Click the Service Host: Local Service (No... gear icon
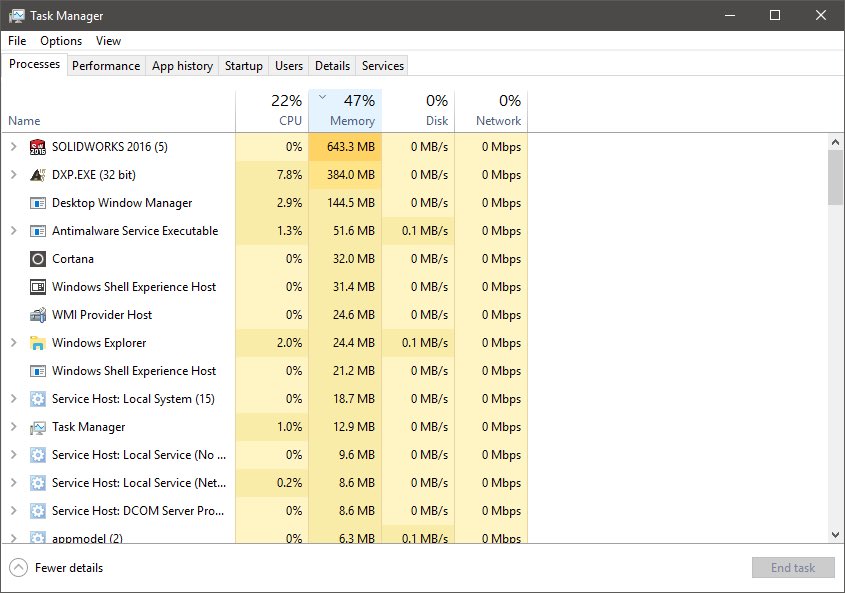This screenshot has height=593, width=845. coord(38,455)
